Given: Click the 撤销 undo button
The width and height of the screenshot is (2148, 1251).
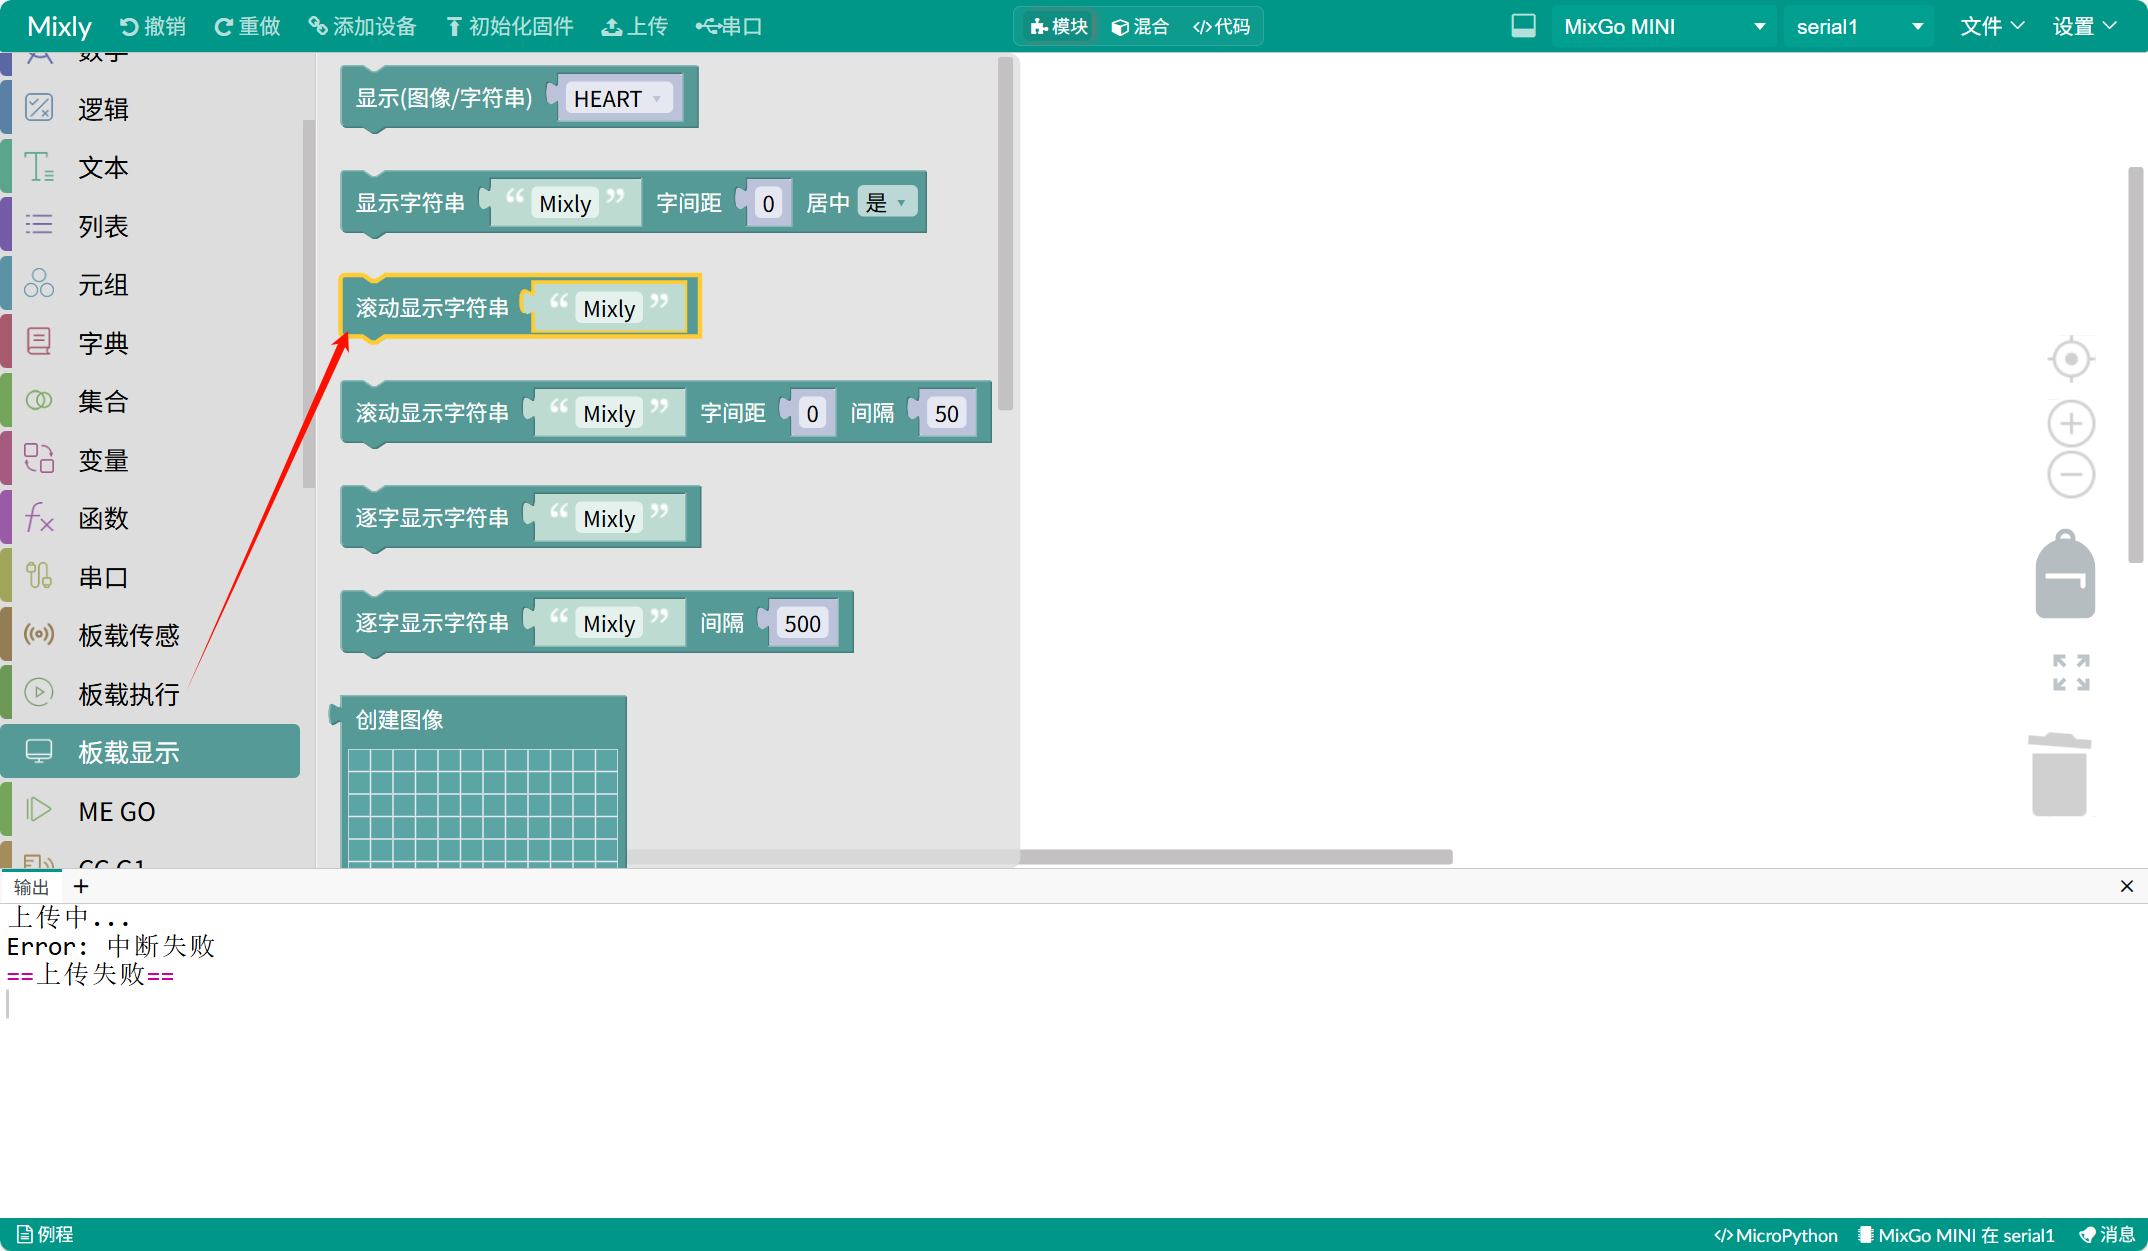Looking at the screenshot, I should [x=153, y=27].
